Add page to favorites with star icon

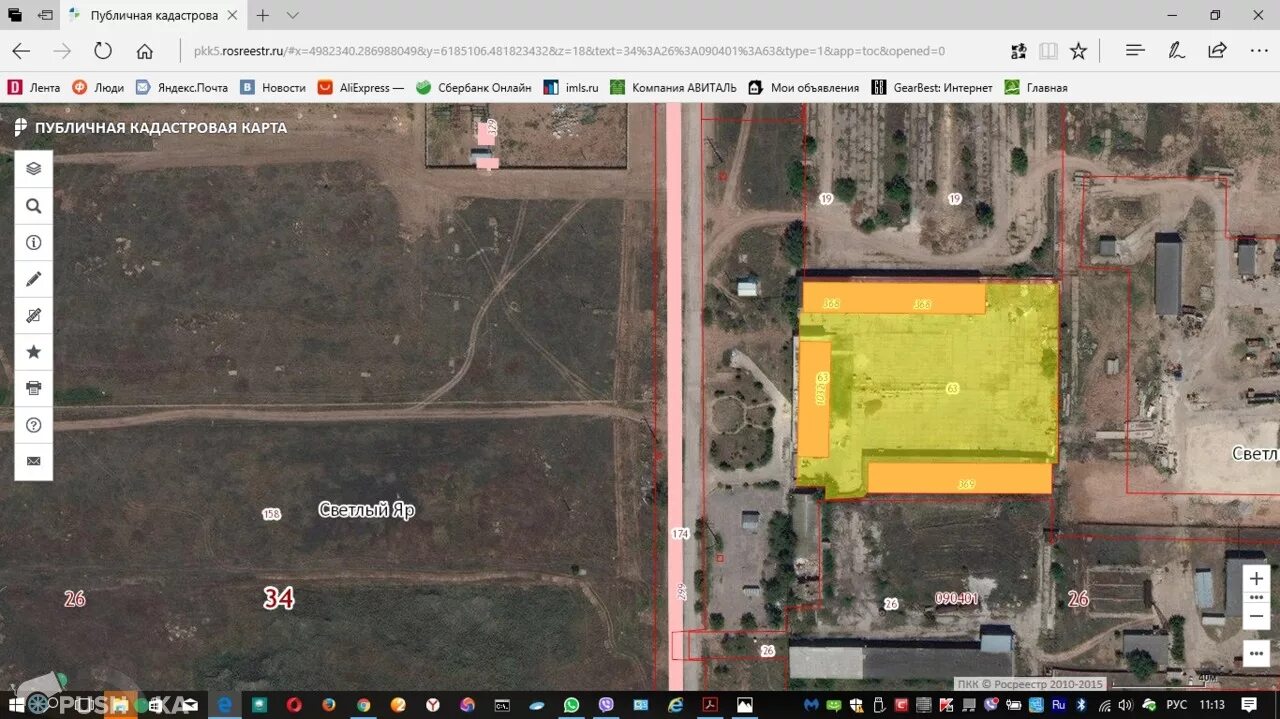[x=1078, y=51]
